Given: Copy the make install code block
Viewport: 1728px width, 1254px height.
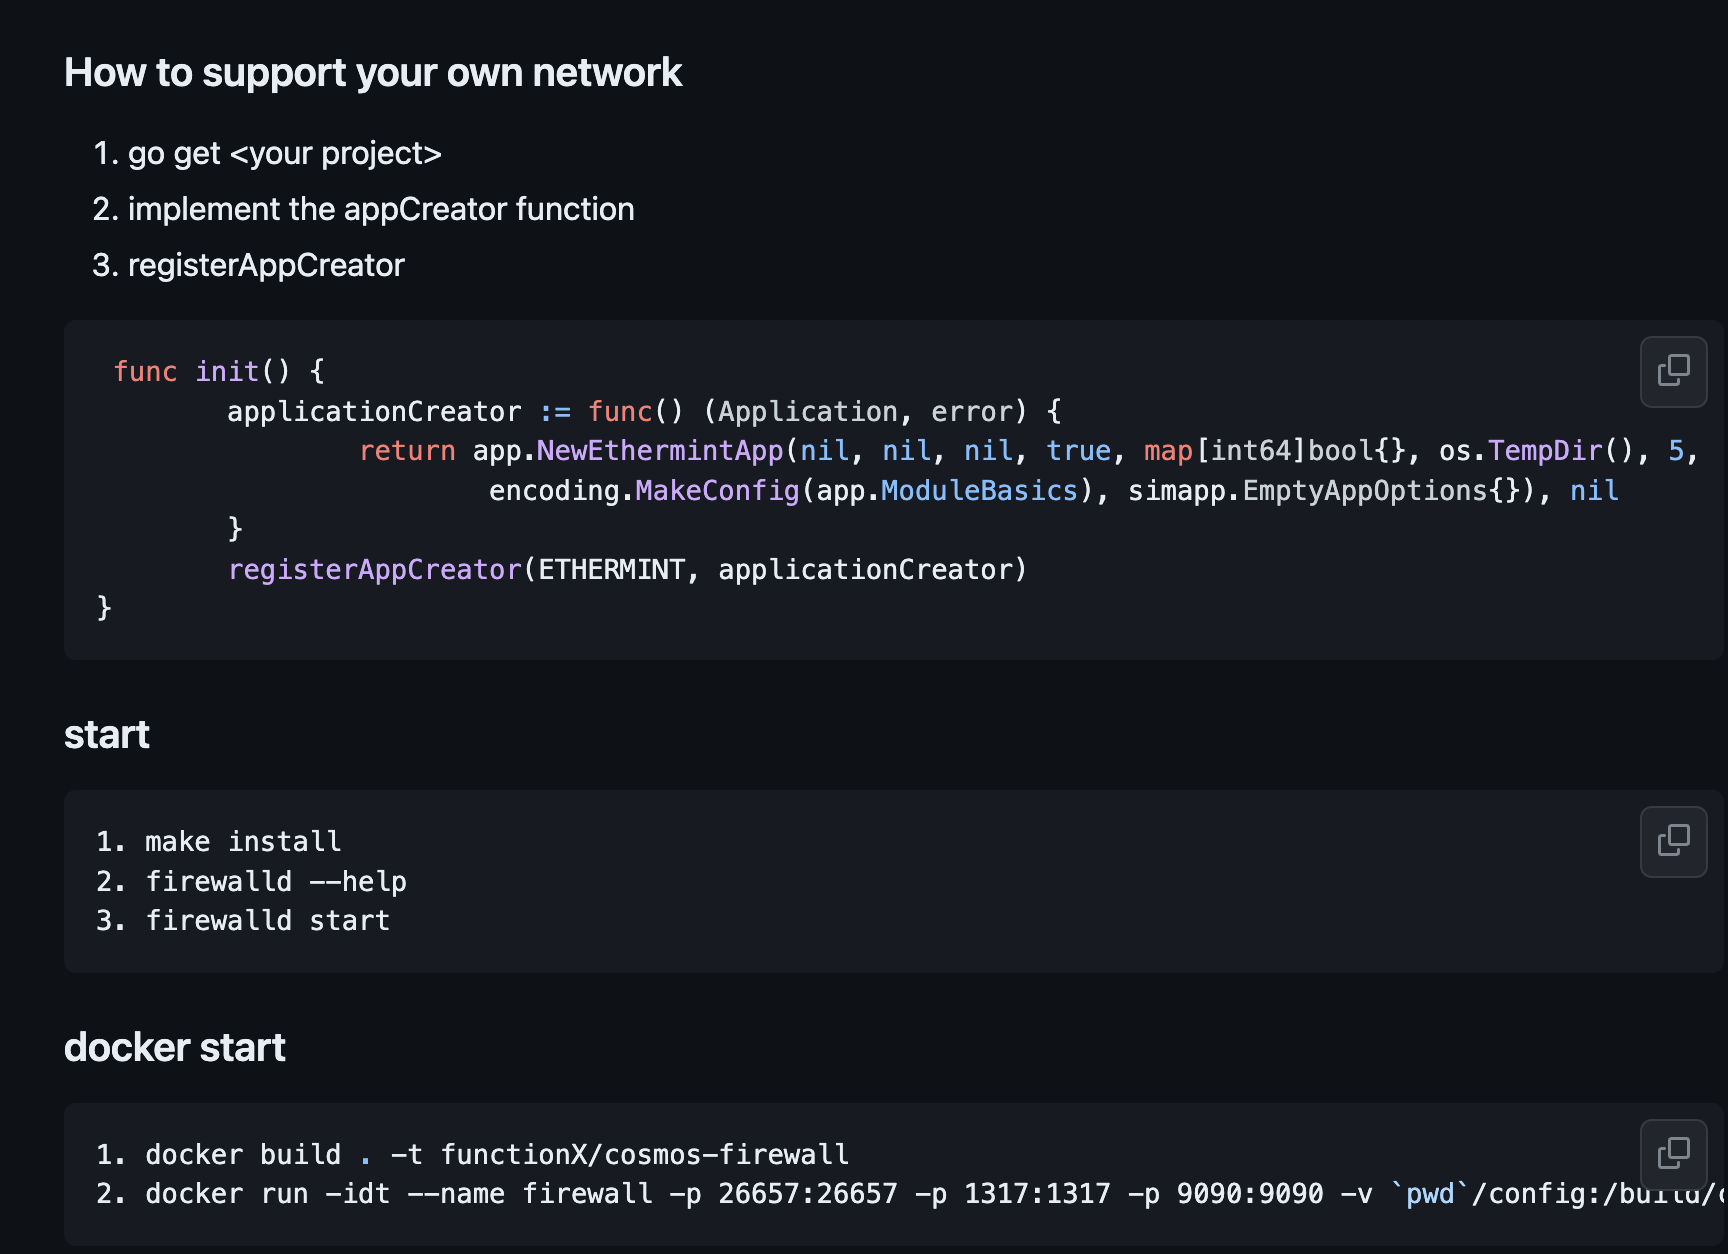Looking at the screenshot, I should tap(1673, 842).
